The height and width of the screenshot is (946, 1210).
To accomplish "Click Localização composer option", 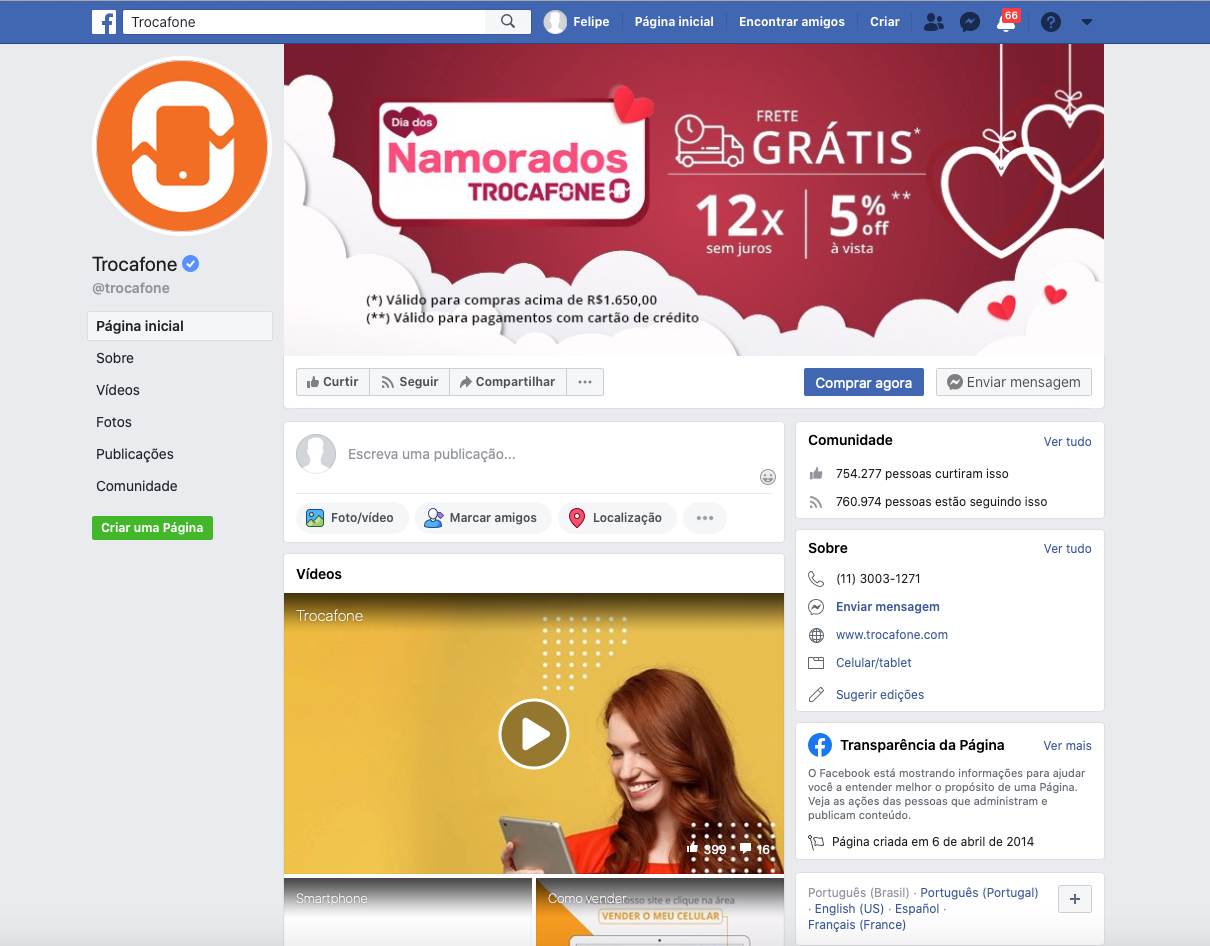I will tap(617, 518).
